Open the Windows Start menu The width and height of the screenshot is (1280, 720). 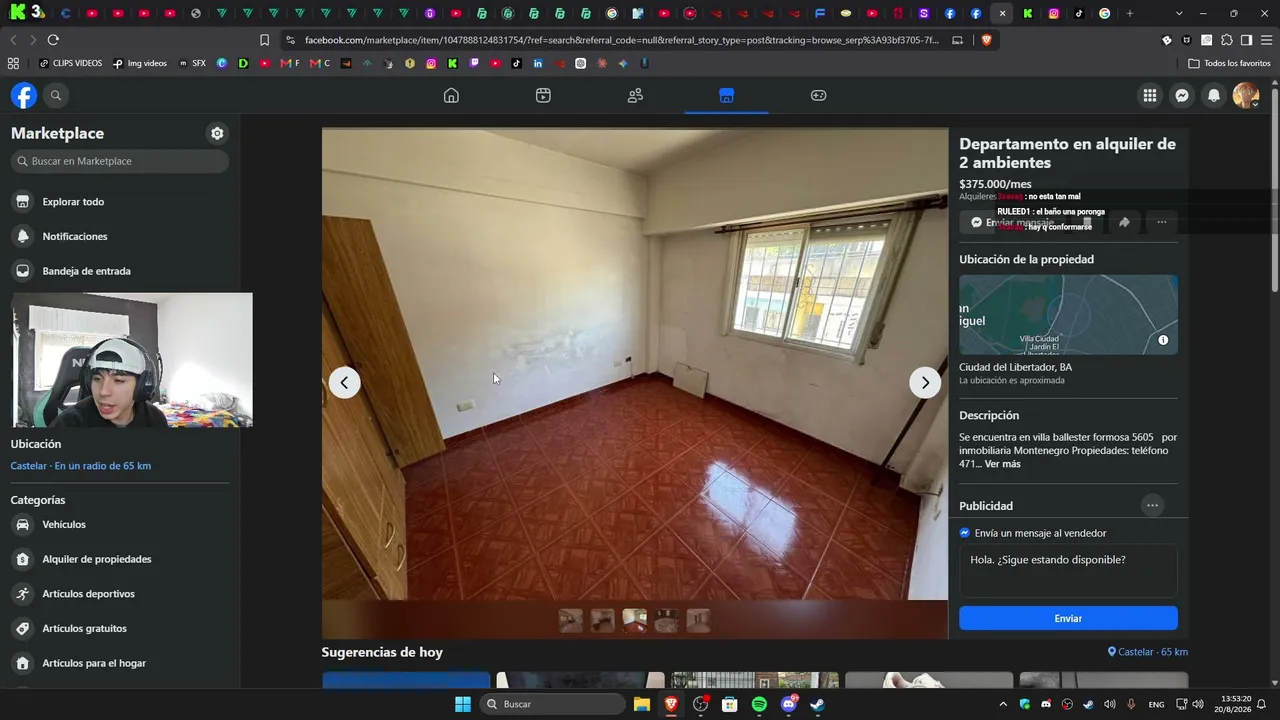point(463,704)
